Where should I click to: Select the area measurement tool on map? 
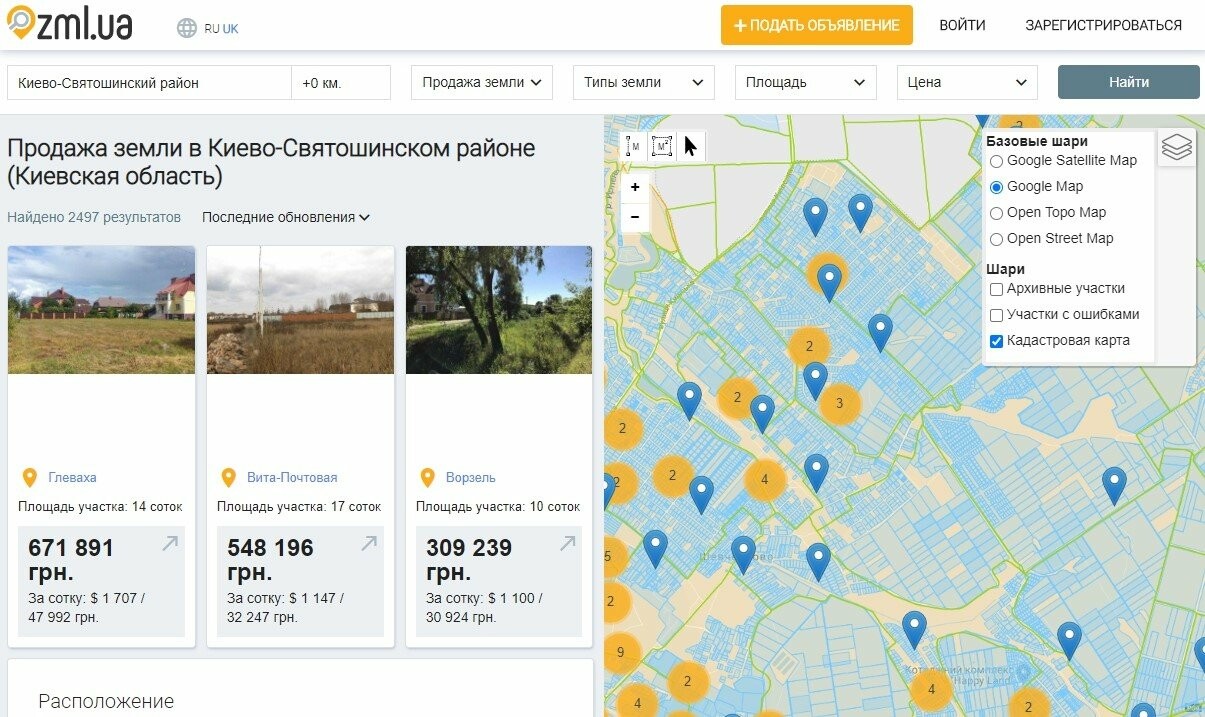[x=661, y=147]
